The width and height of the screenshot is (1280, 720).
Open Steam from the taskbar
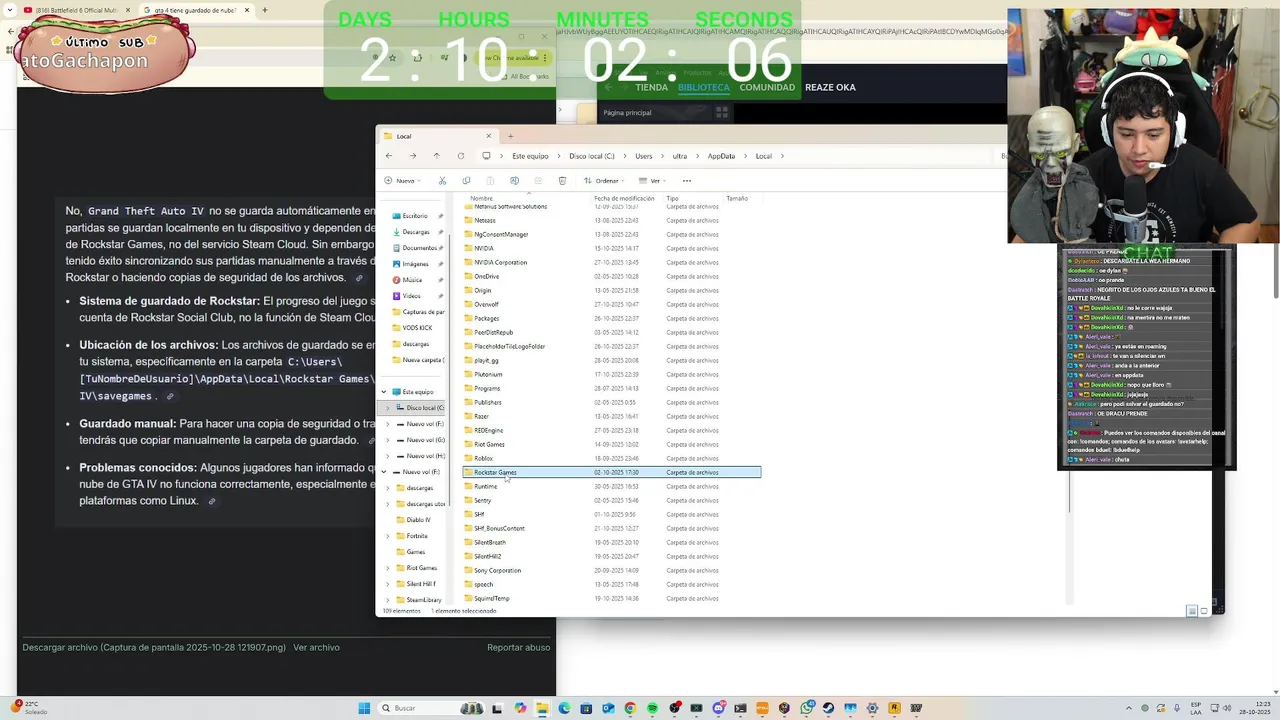828,708
